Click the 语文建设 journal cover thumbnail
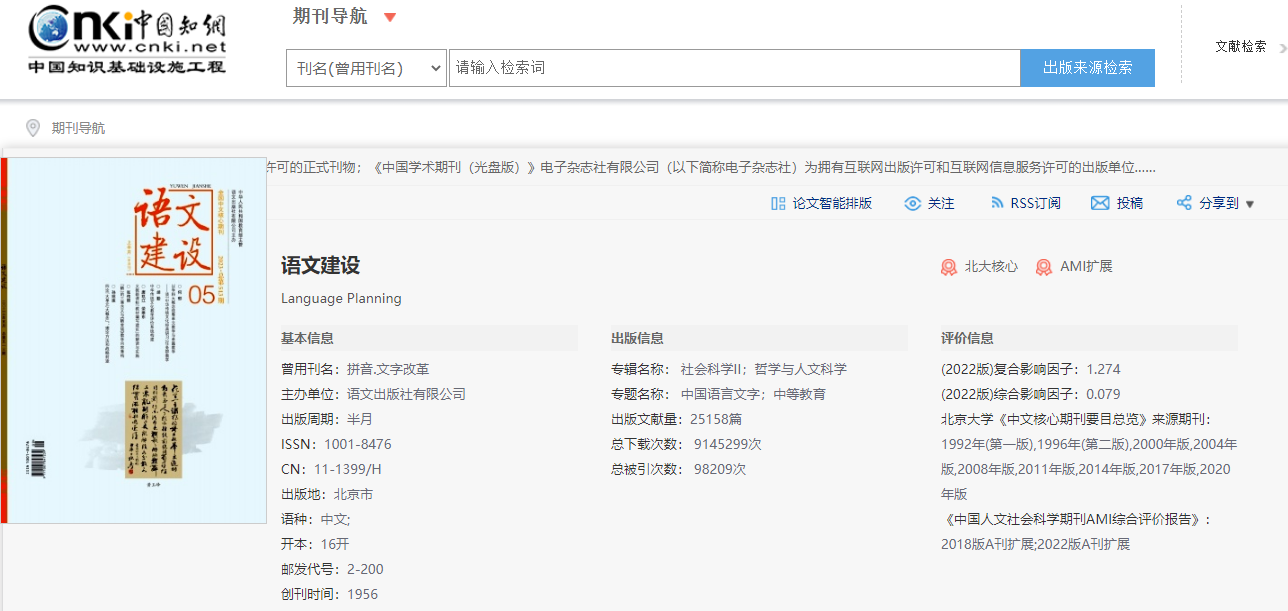Viewport: 1288px width, 611px height. pyautogui.click(x=134, y=340)
